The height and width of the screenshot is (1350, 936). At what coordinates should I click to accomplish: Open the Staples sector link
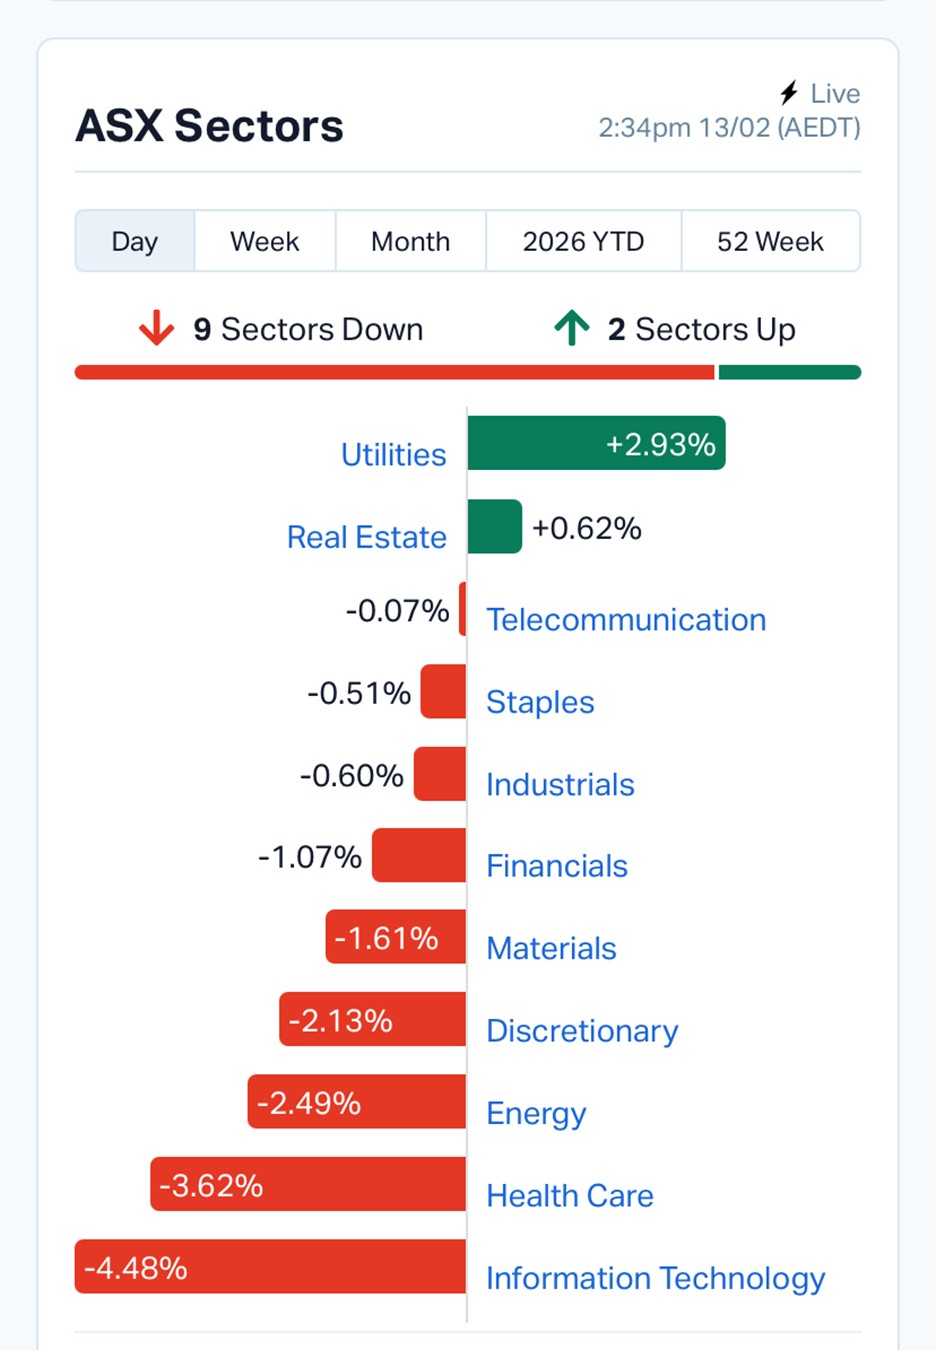(540, 702)
